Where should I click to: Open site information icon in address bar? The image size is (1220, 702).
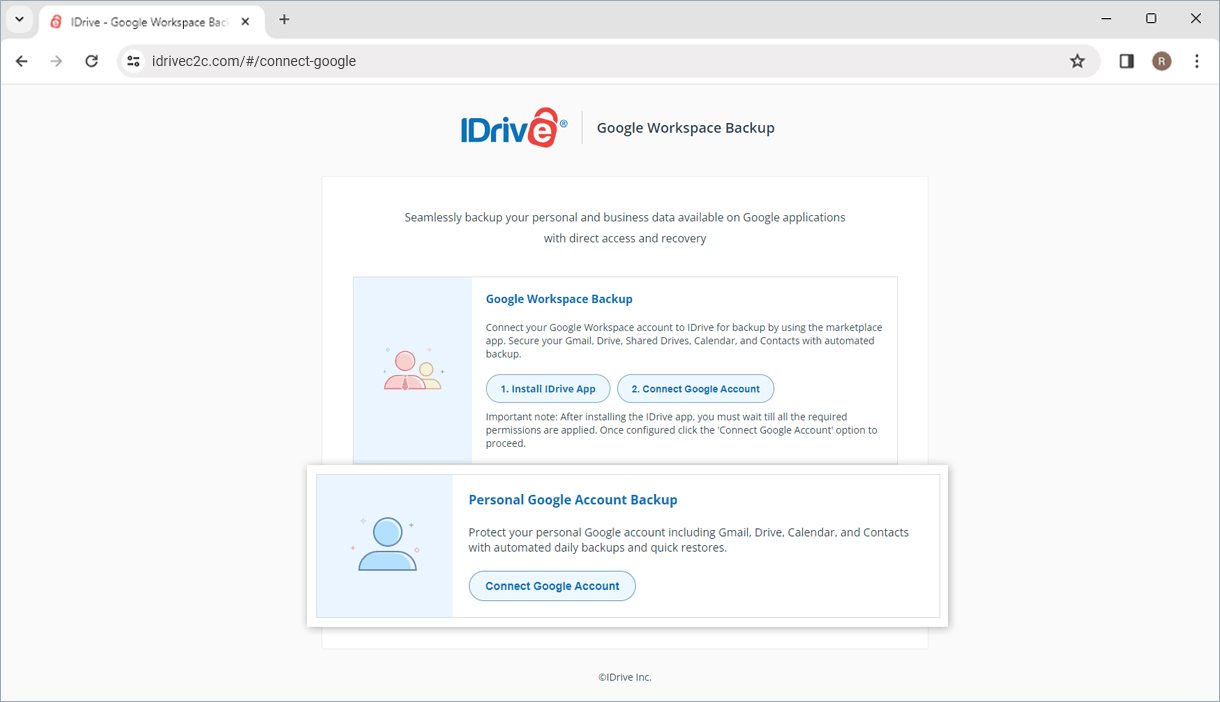coord(133,61)
